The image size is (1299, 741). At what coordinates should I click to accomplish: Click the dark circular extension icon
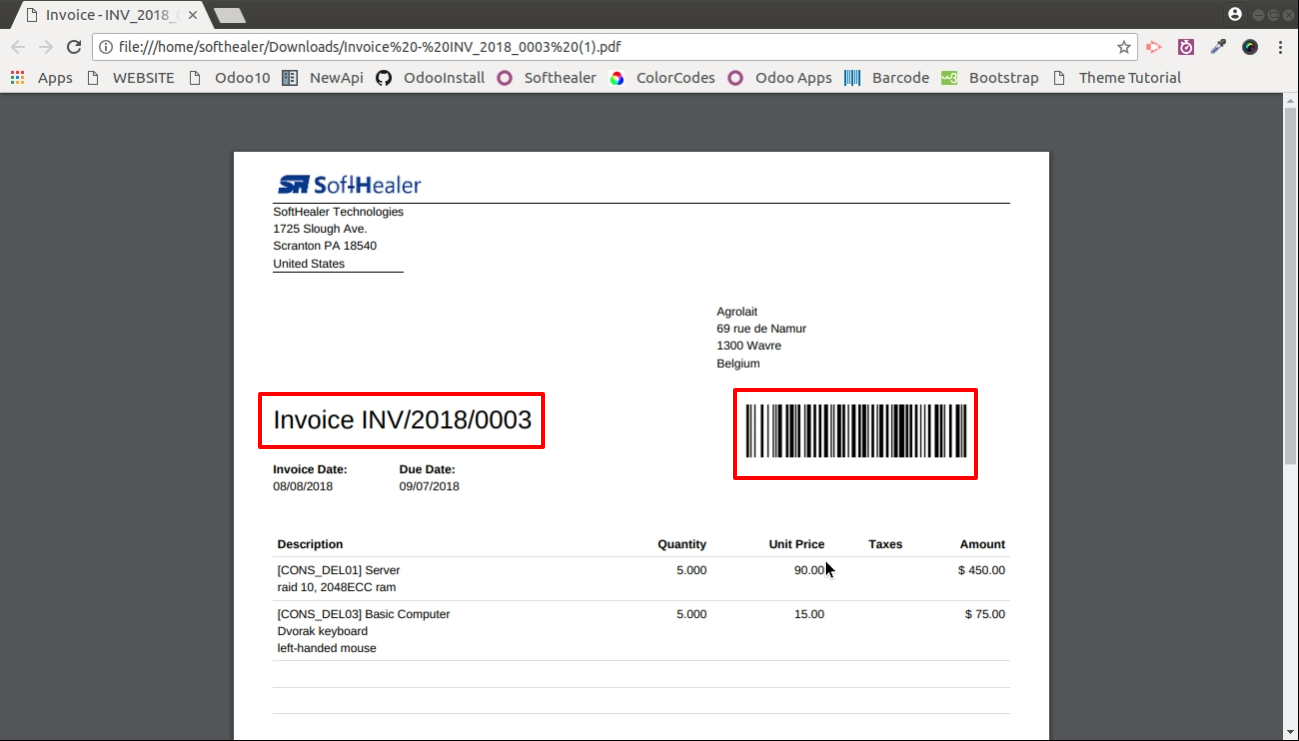[1250, 47]
